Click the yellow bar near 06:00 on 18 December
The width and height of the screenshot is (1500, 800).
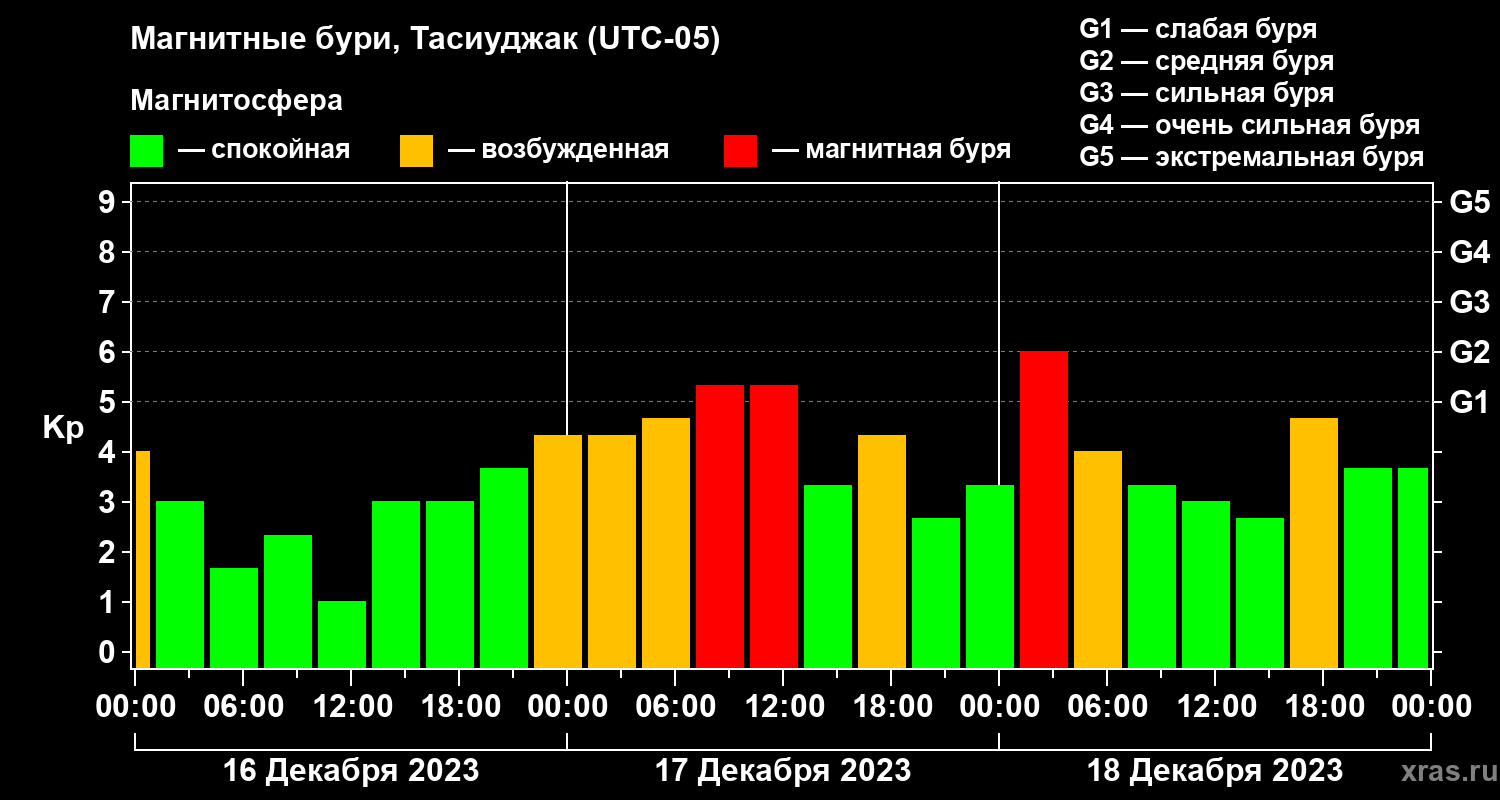[1098, 560]
